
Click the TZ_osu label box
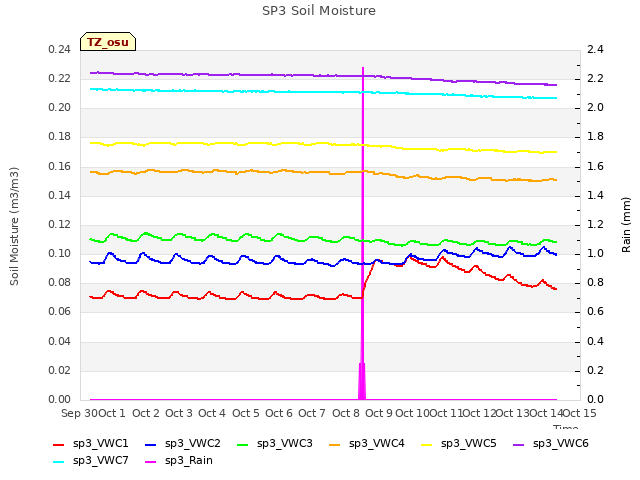point(108,42)
